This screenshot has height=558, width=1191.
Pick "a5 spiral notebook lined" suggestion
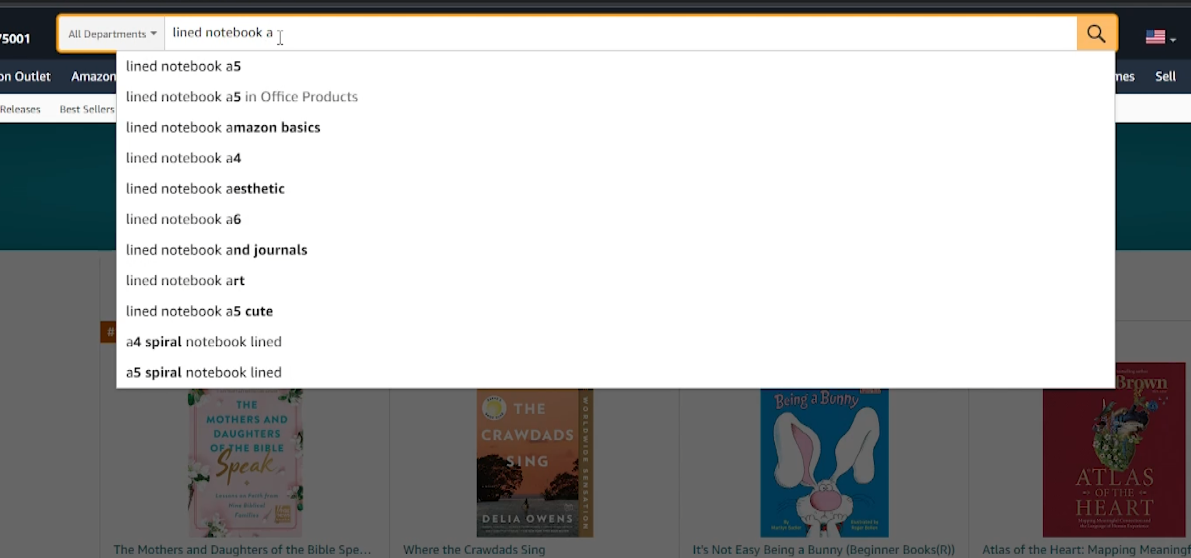point(615,372)
